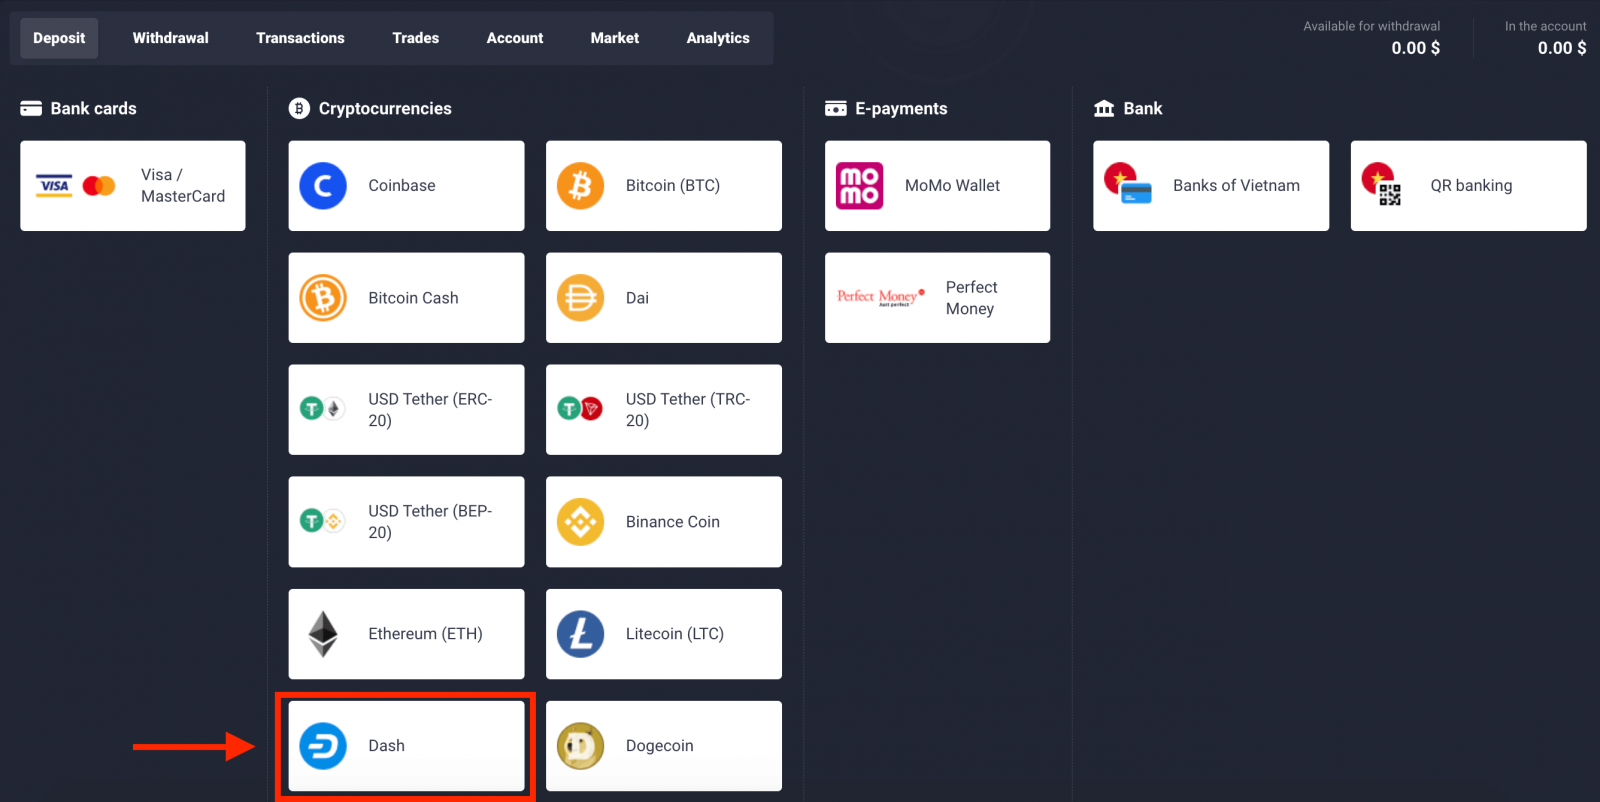Open the Account tab
Image resolution: width=1600 pixels, height=802 pixels.
click(515, 38)
